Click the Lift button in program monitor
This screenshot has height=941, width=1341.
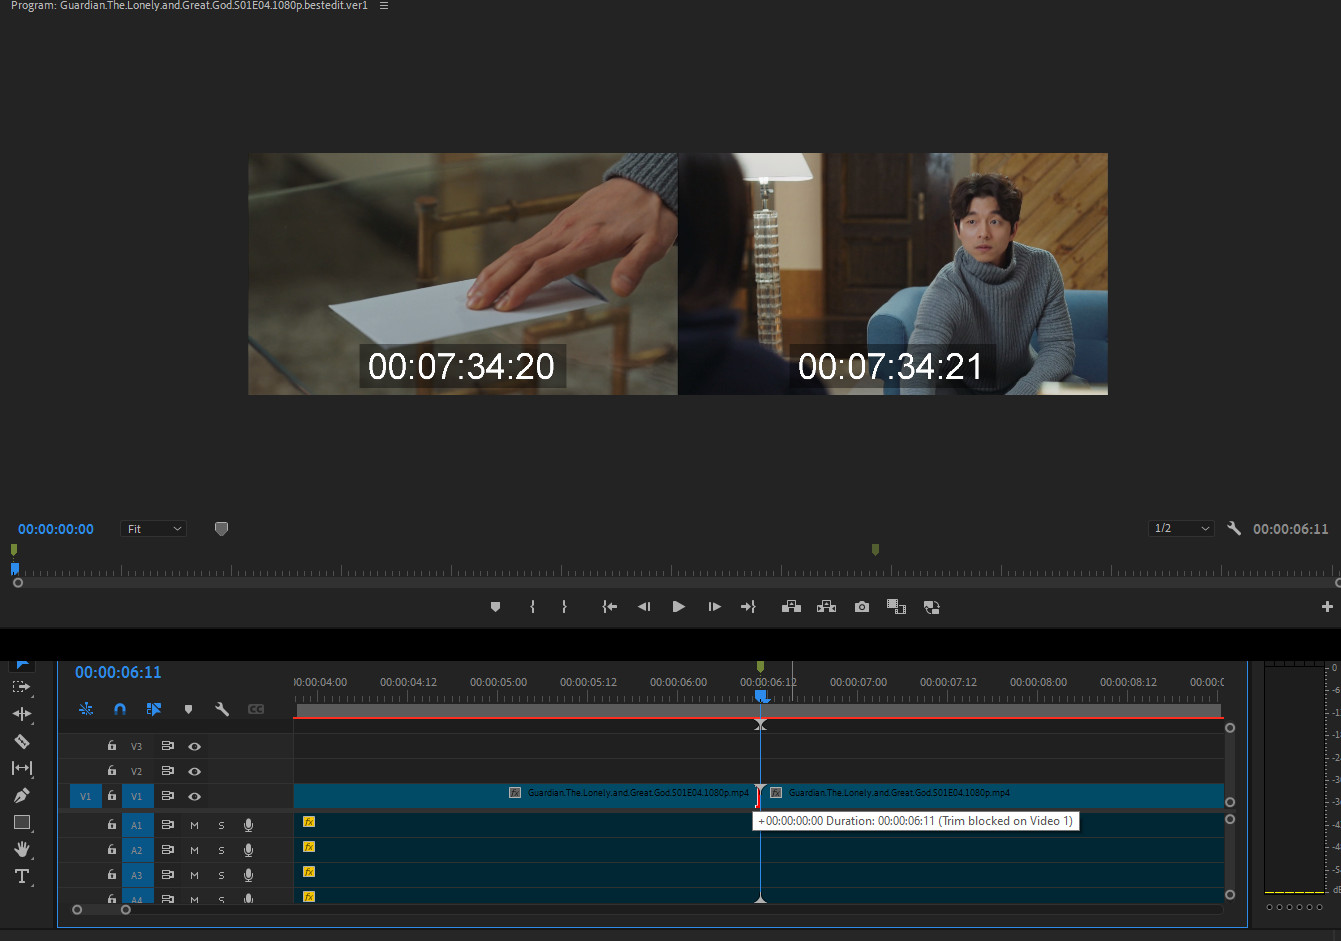(x=791, y=607)
